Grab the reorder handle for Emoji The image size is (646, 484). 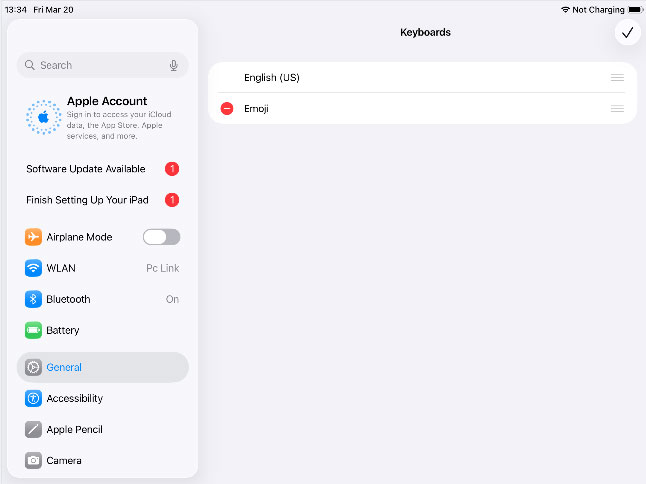coord(617,109)
